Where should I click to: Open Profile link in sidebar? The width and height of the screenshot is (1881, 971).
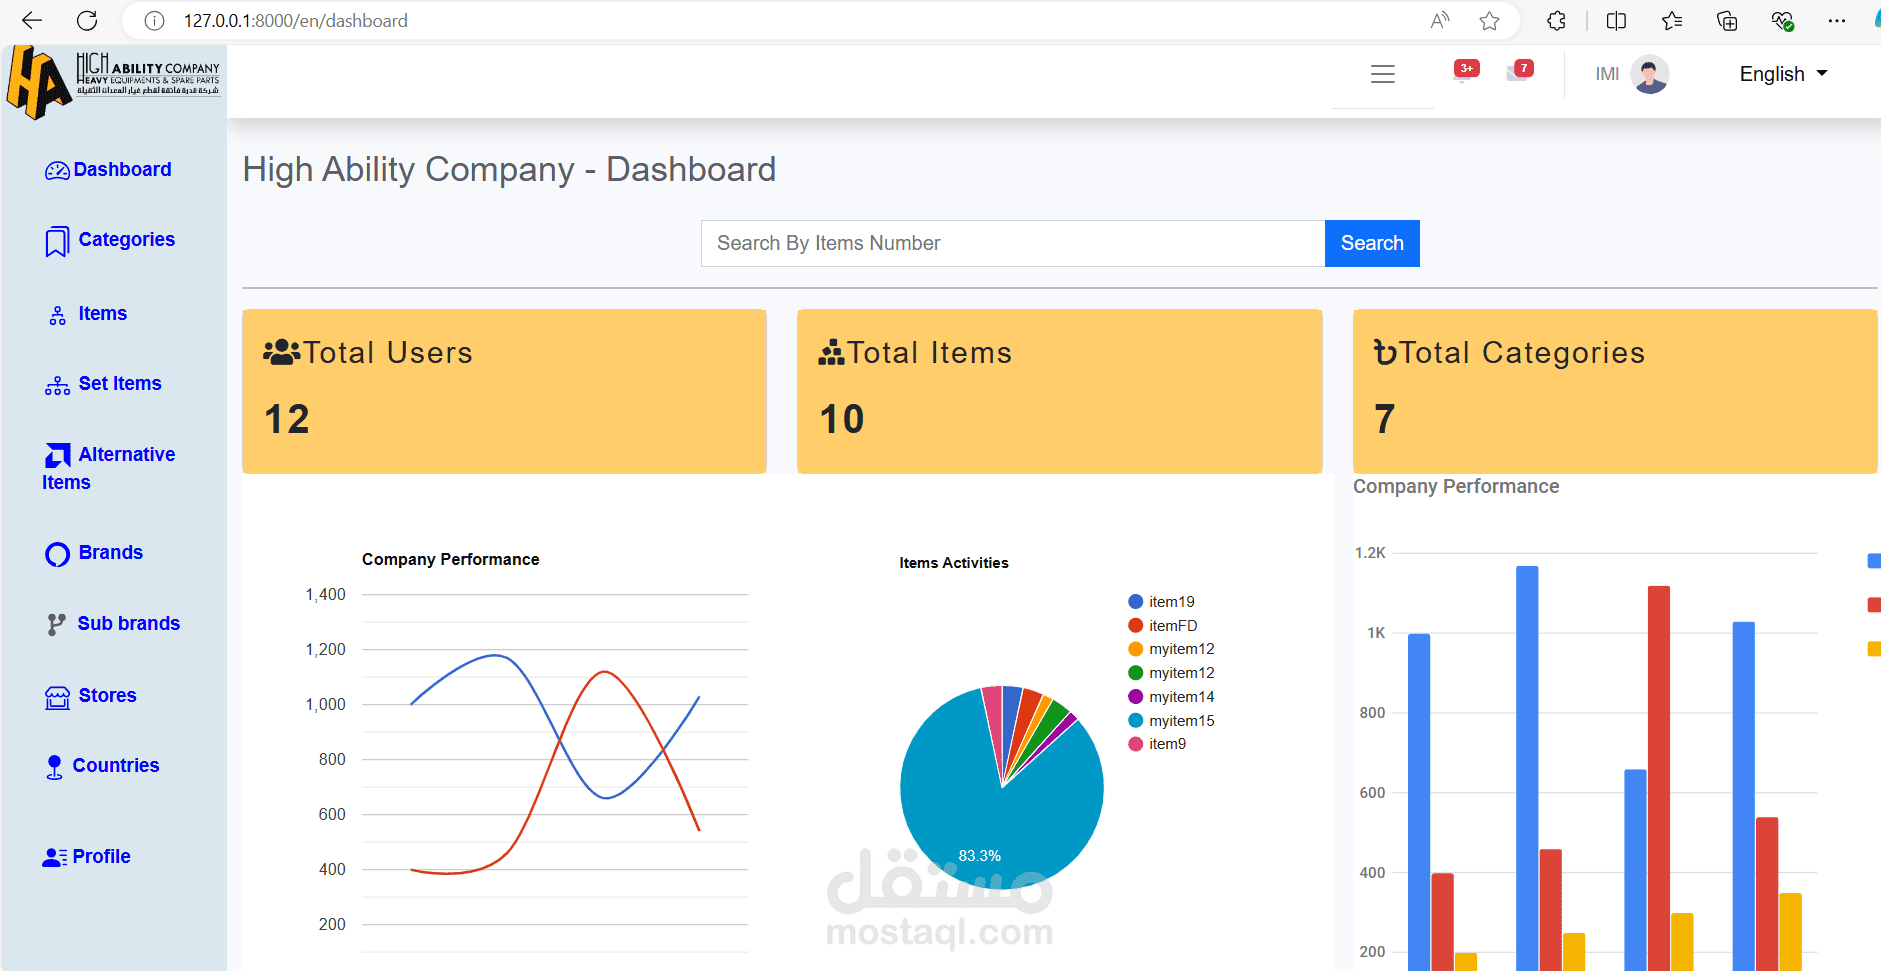pyautogui.click(x=102, y=856)
